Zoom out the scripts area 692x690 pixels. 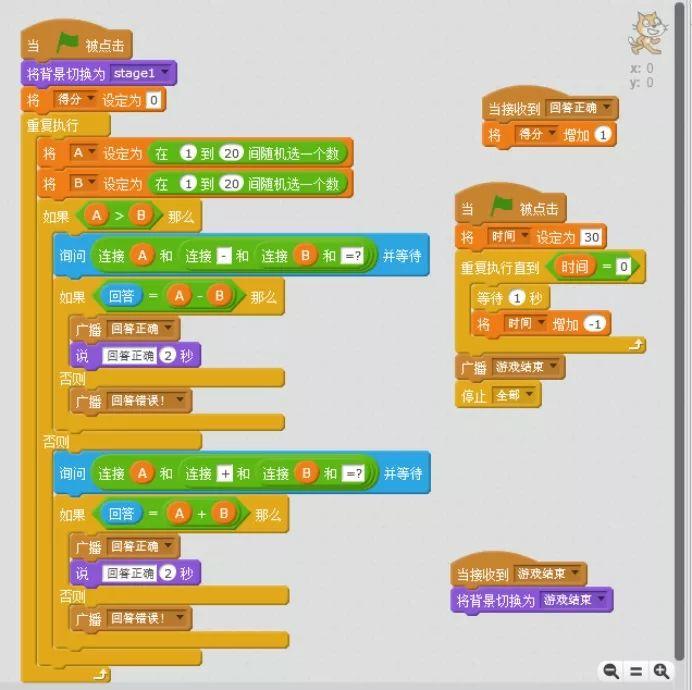coord(611,671)
